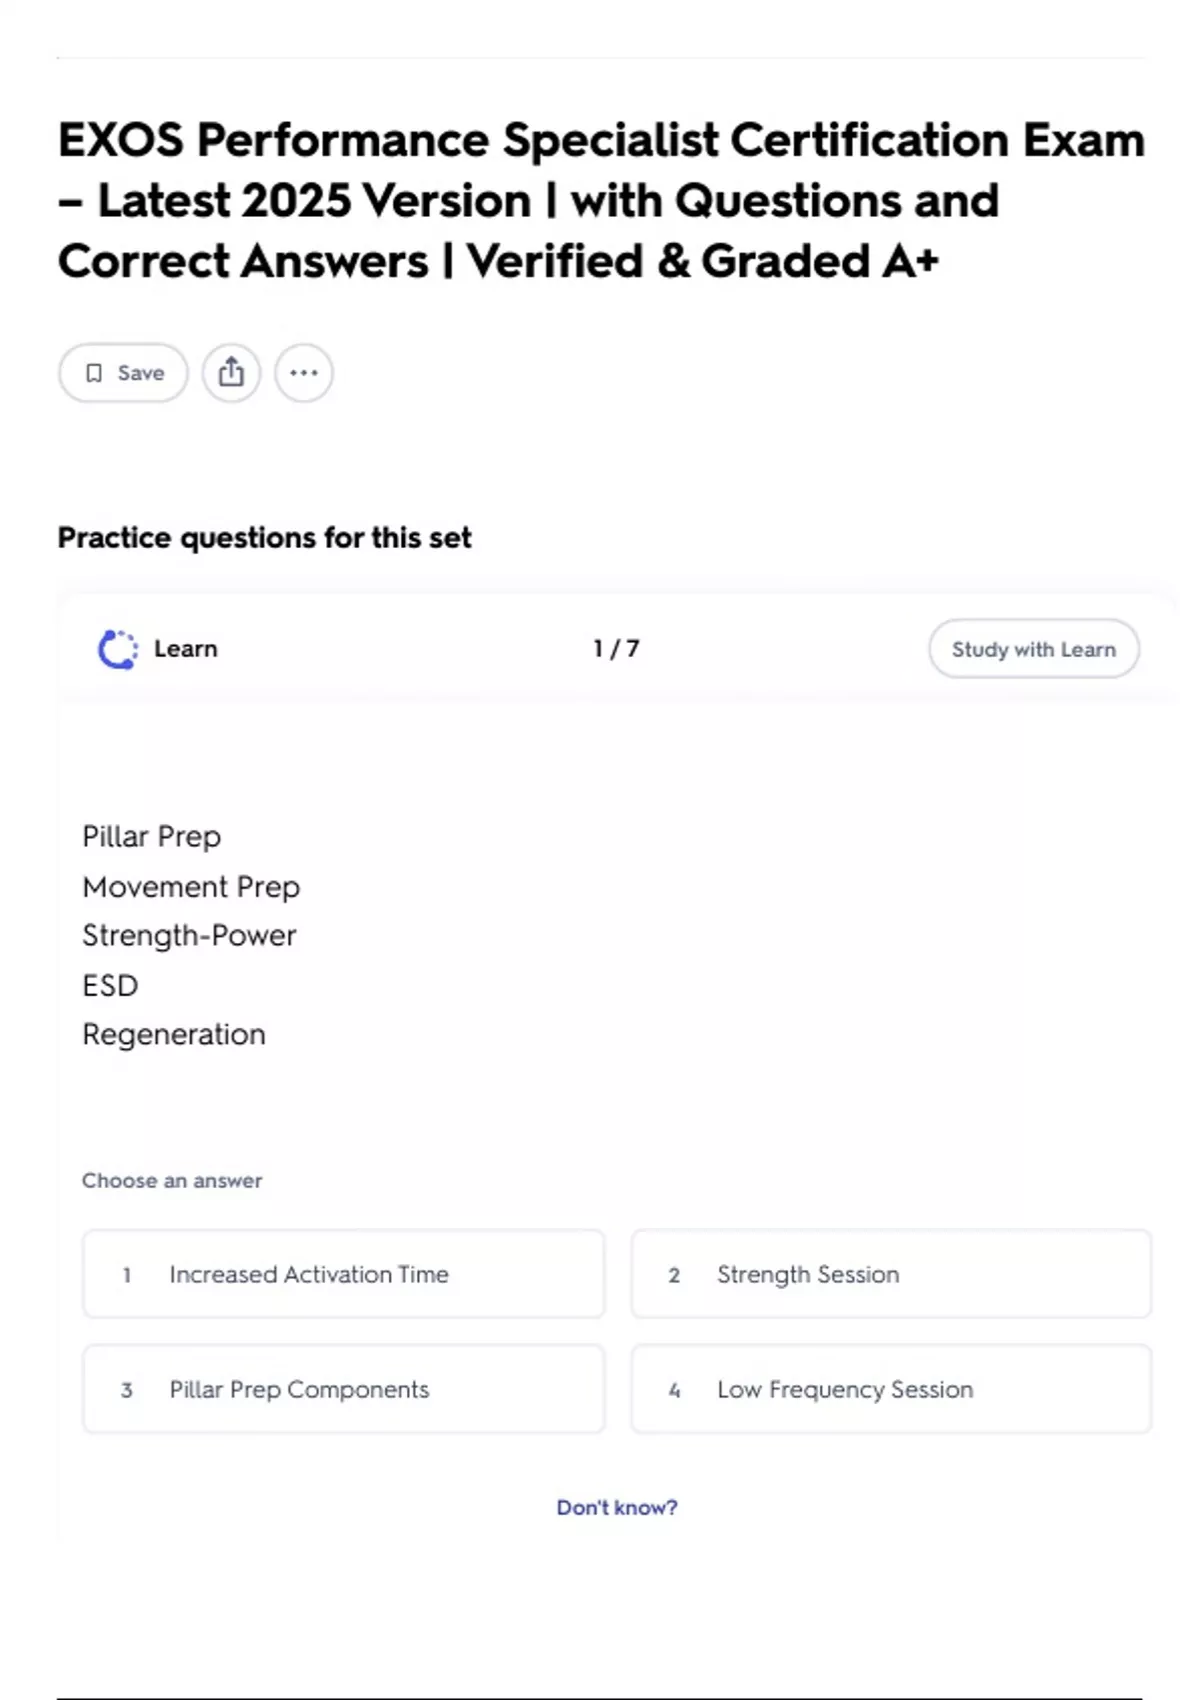Click the "ESD" line in question
This screenshot has height=1700, width=1200.
[110, 985]
